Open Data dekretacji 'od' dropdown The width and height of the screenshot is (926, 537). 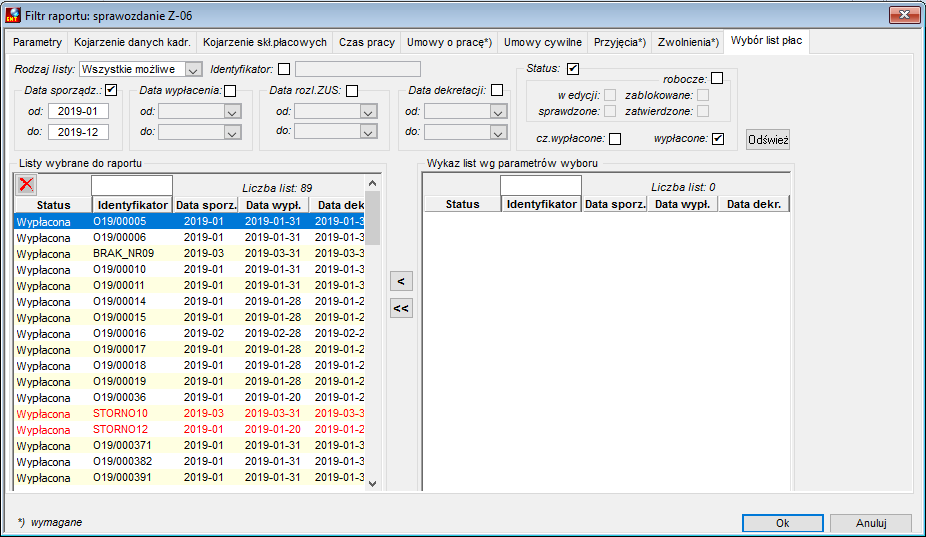coord(498,112)
